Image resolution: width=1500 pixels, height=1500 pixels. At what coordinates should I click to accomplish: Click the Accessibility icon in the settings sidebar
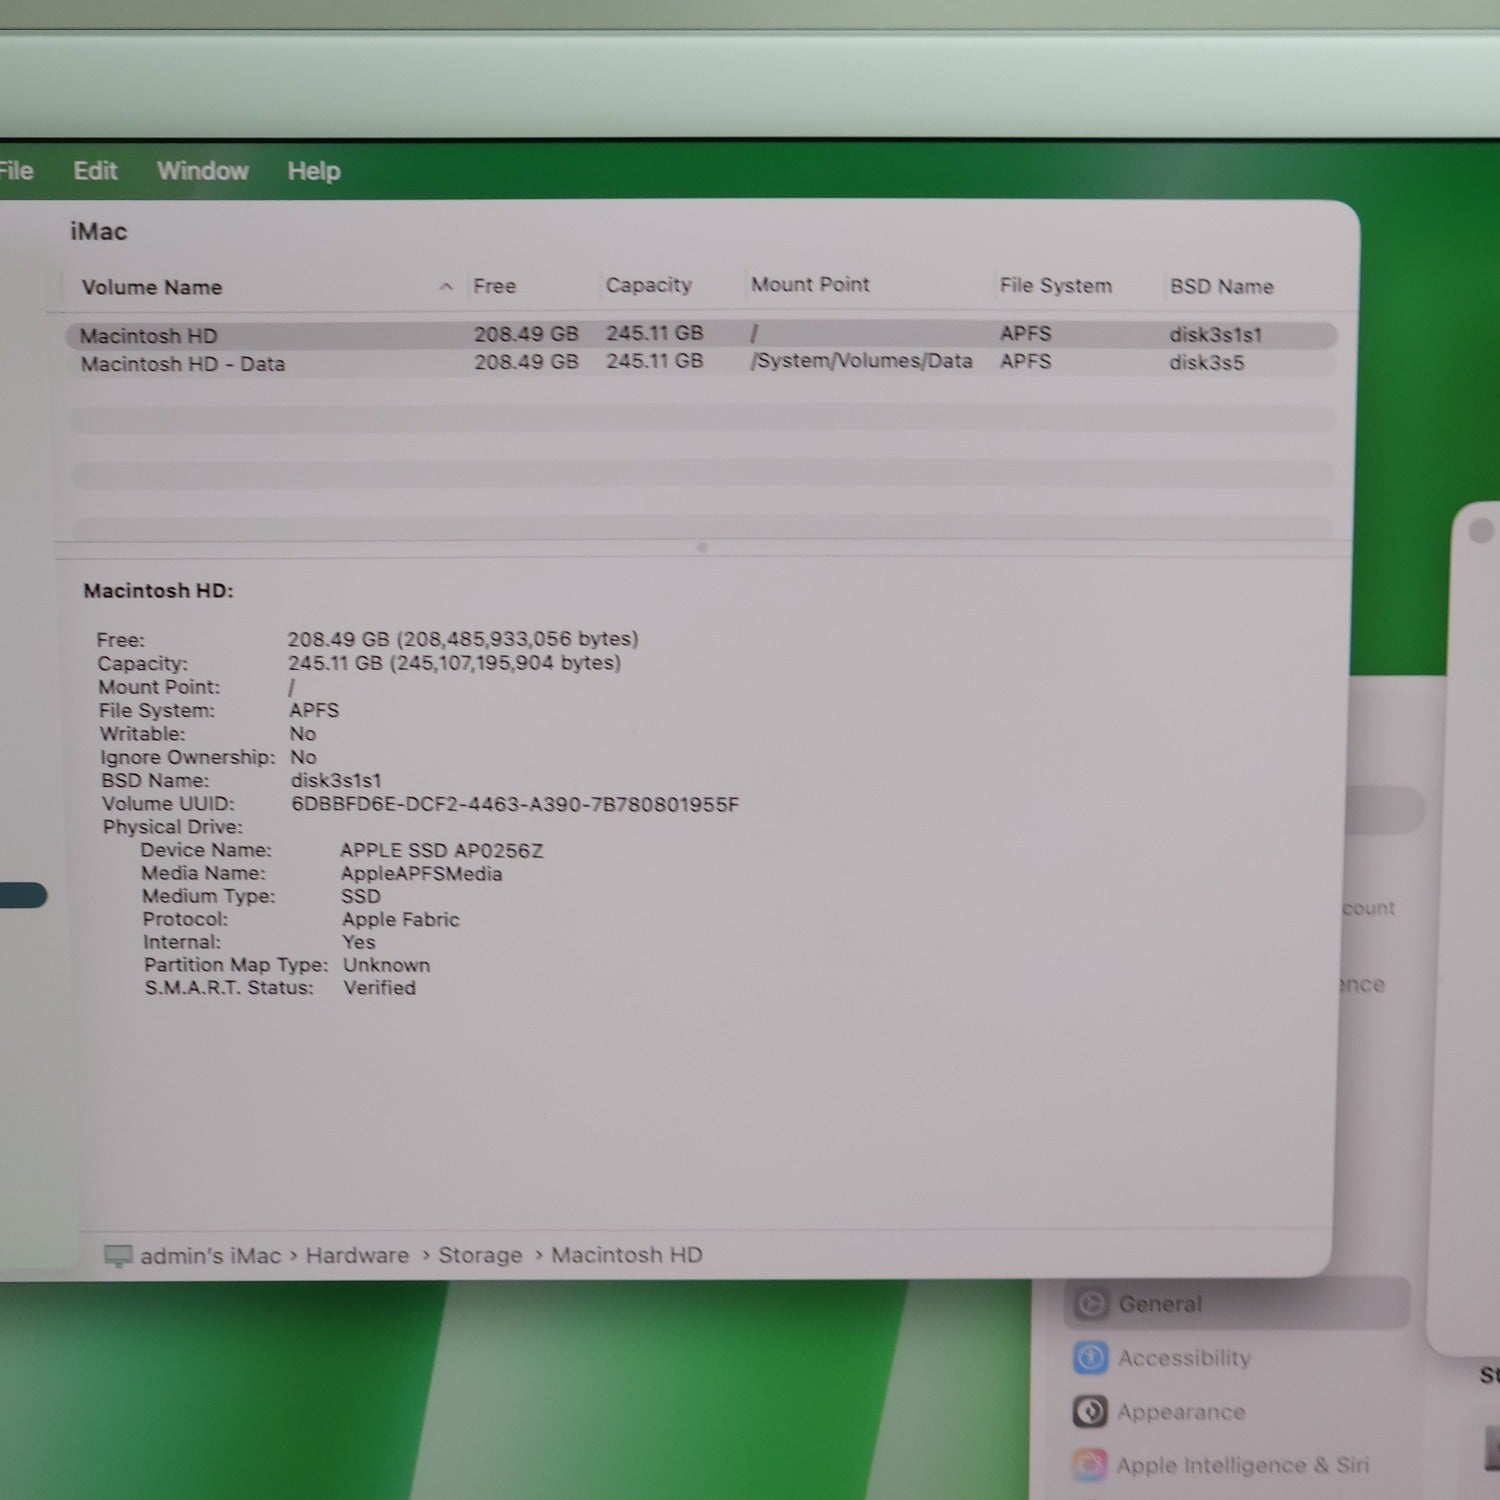pyautogui.click(x=1090, y=1358)
